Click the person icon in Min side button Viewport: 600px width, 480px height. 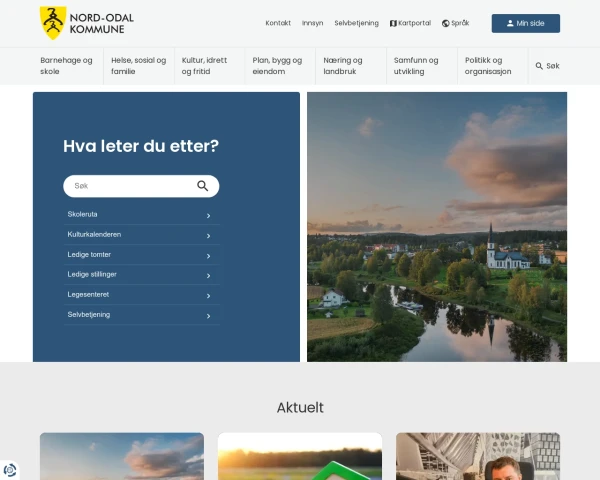coord(510,23)
